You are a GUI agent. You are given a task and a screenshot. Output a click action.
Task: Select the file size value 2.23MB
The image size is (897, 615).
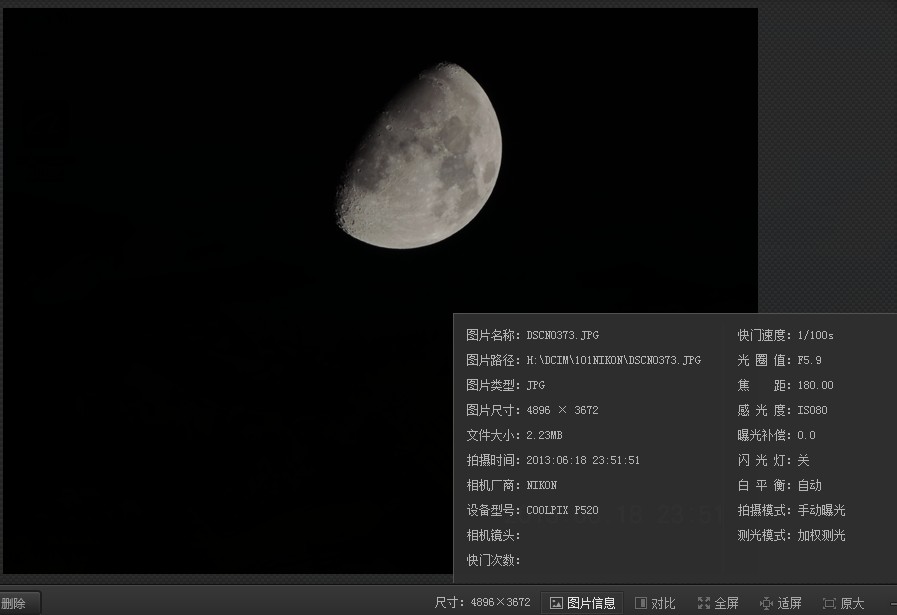[544, 435]
